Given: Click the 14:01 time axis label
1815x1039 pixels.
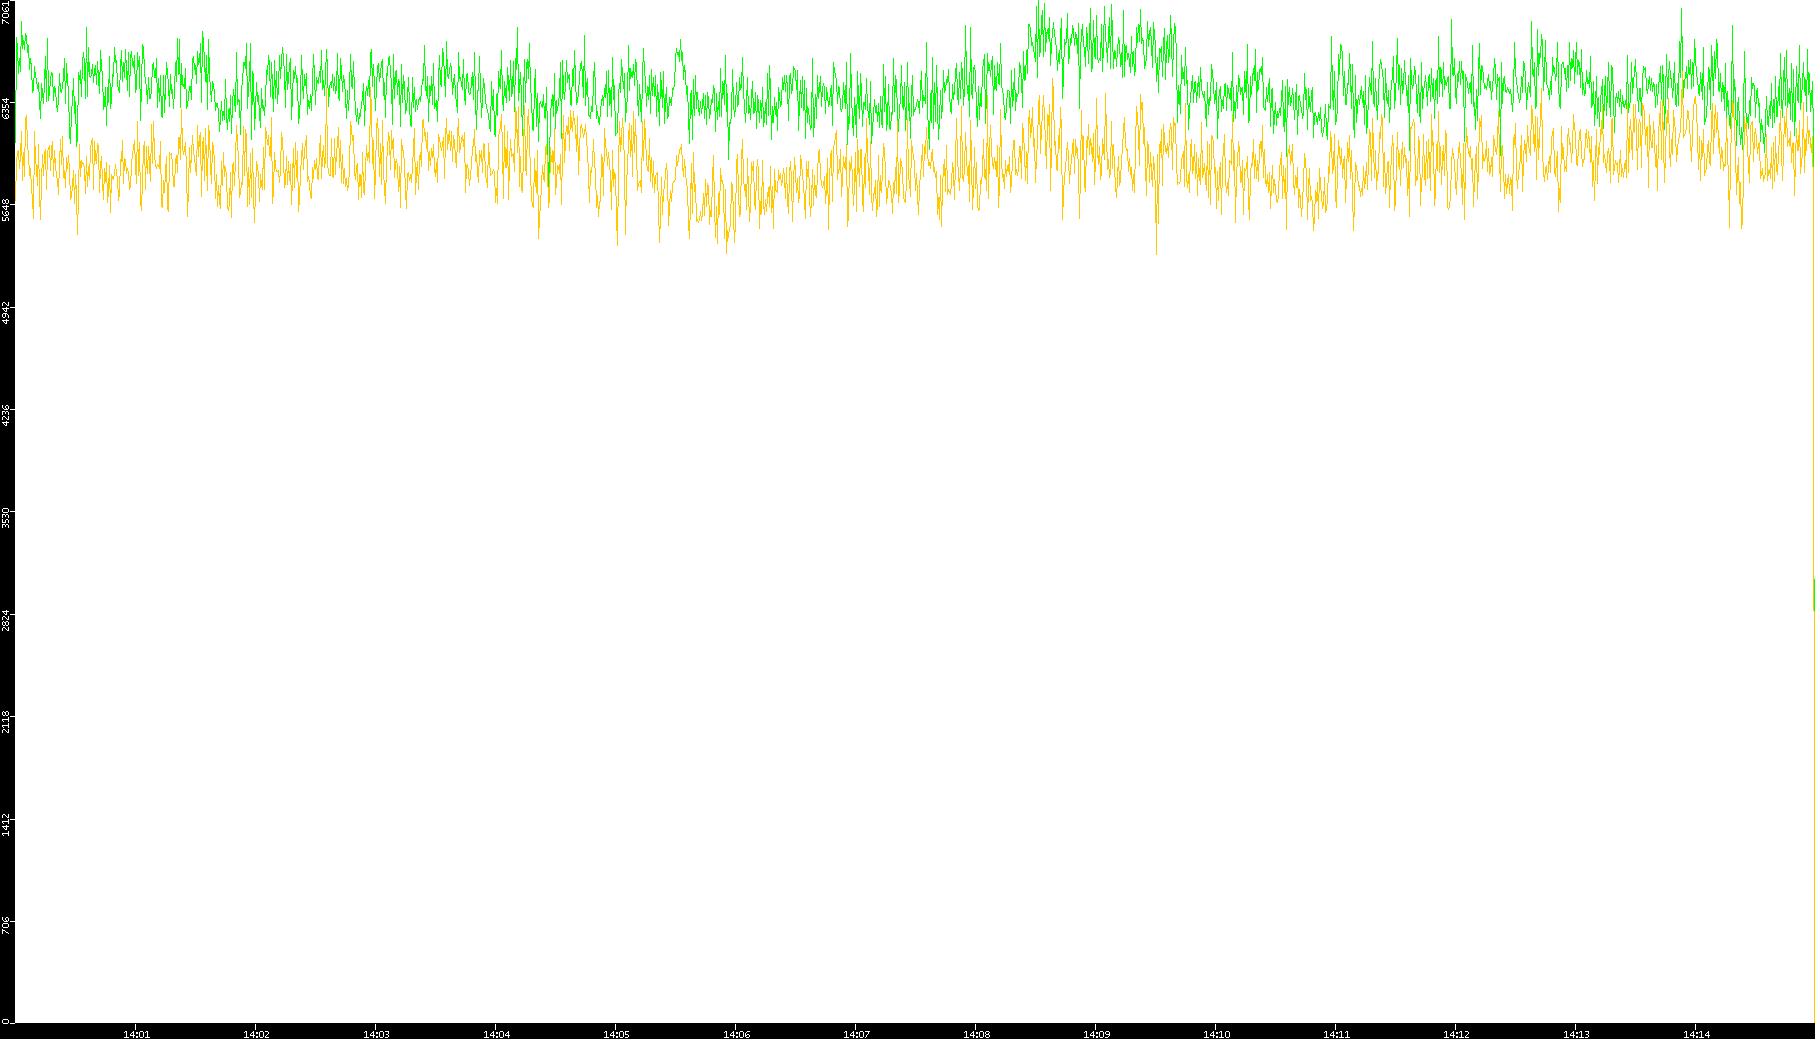Looking at the screenshot, I should 136,1034.
